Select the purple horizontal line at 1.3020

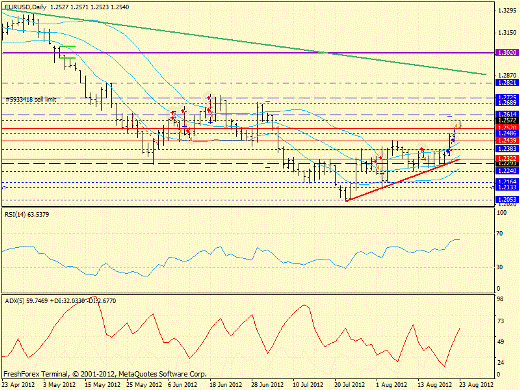coord(248,53)
